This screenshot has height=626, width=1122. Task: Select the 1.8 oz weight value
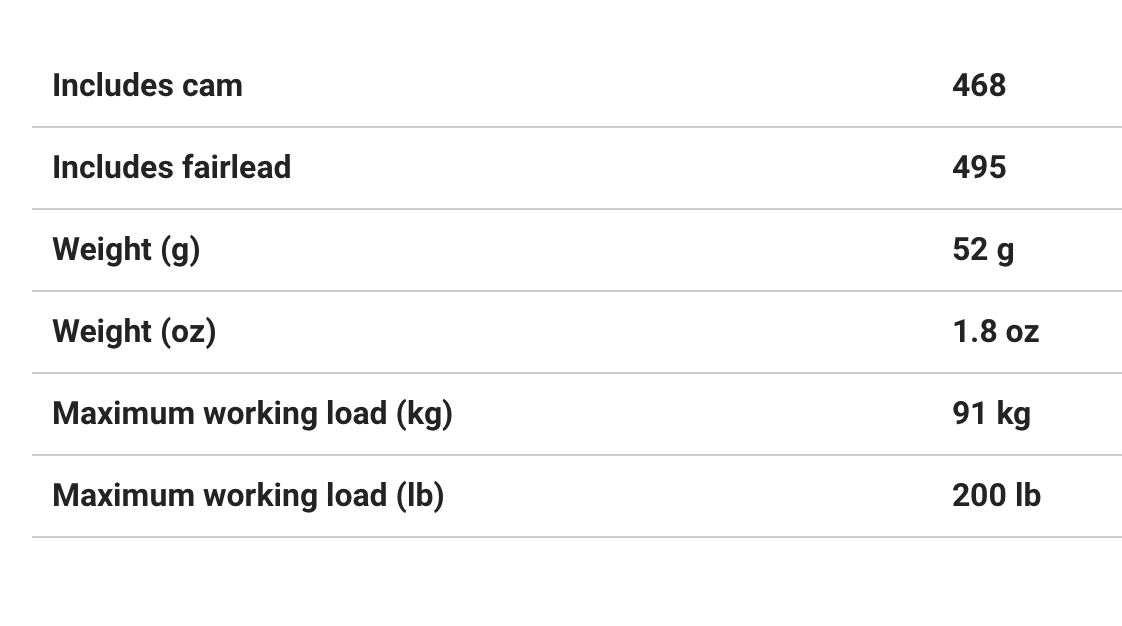click(995, 332)
